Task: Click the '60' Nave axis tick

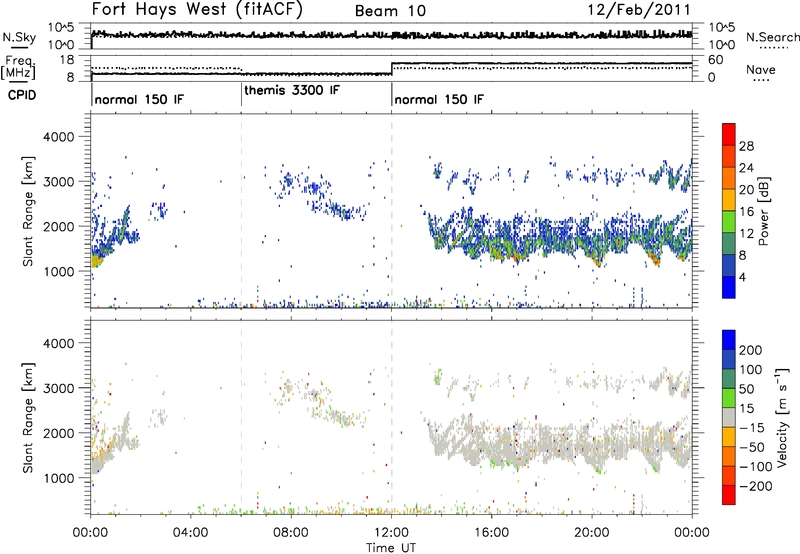Action: tap(716, 60)
